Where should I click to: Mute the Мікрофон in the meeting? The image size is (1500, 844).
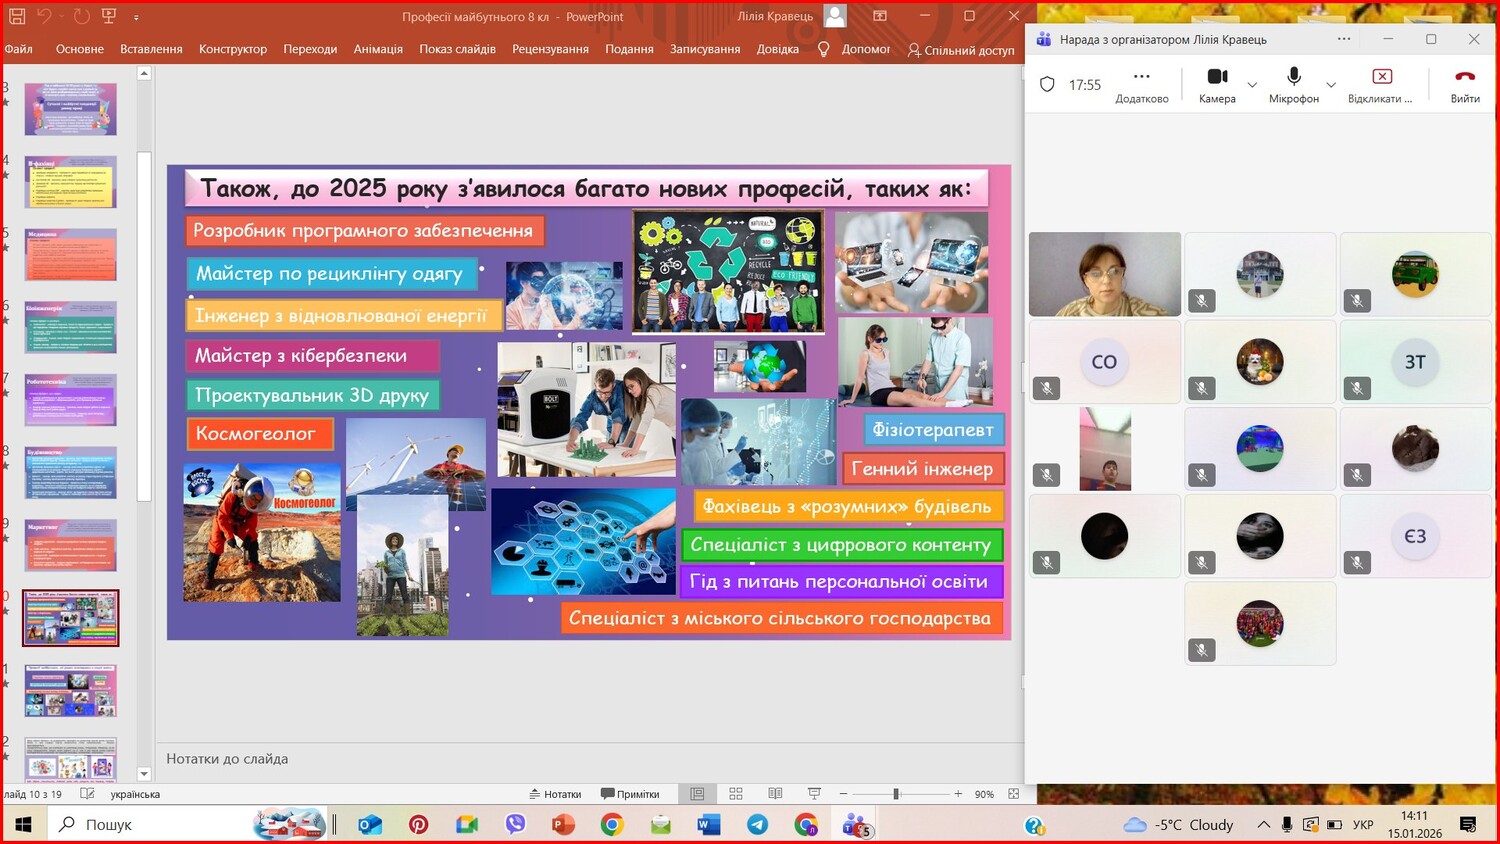[x=1293, y=84]
